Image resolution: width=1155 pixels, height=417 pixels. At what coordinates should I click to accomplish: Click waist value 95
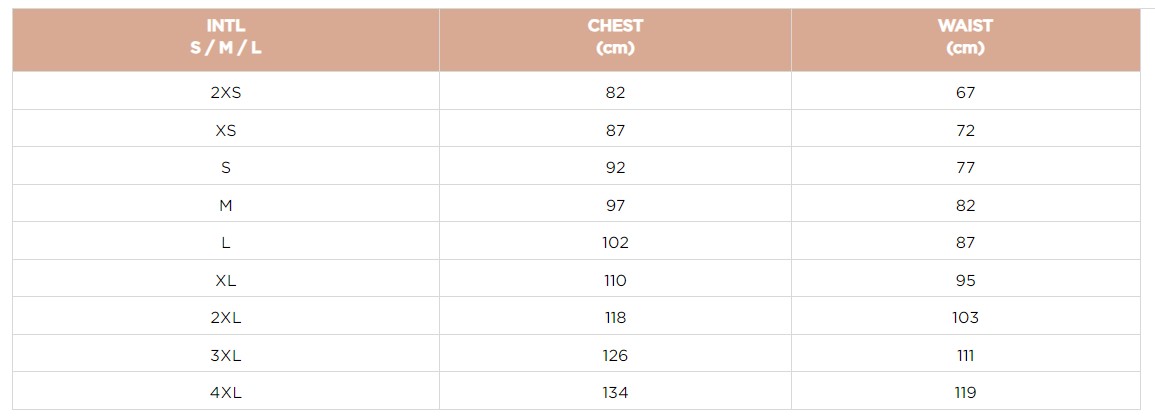pos(965,280)
